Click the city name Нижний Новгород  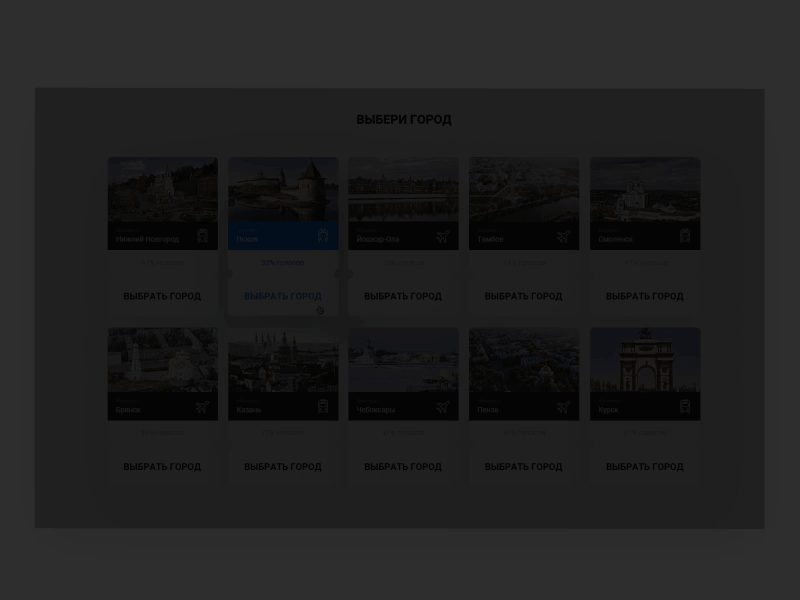point(147,239)
